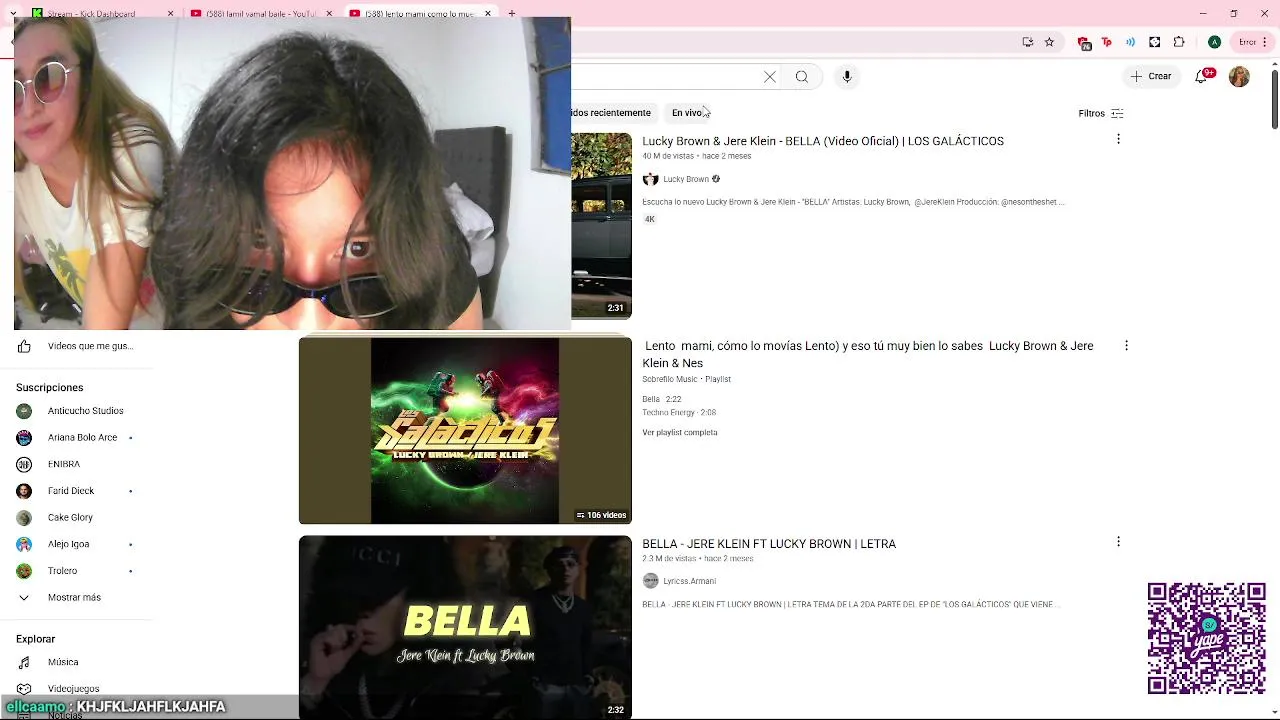Play the BELLA Video Oficial thumbnail

601,226
